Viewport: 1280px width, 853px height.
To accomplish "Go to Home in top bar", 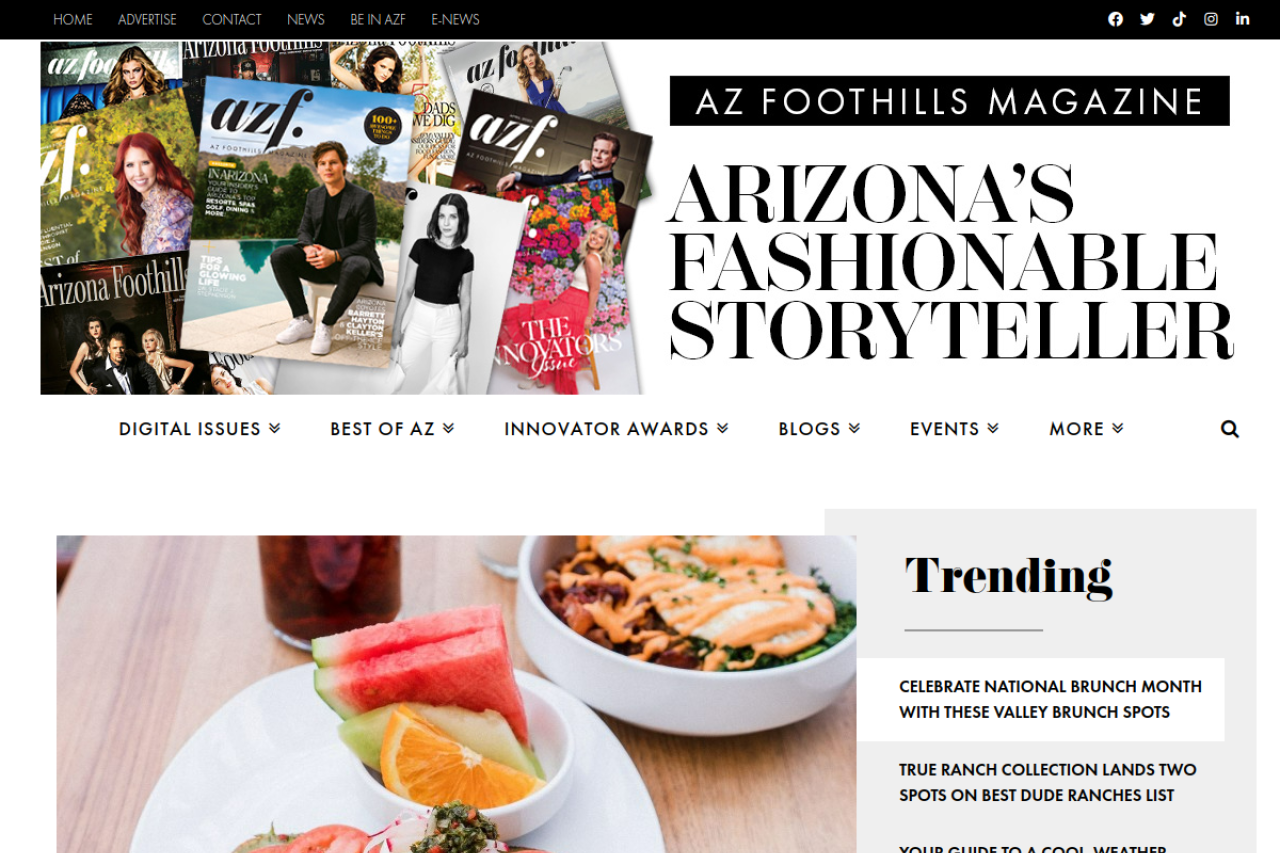I will [73, 19].
